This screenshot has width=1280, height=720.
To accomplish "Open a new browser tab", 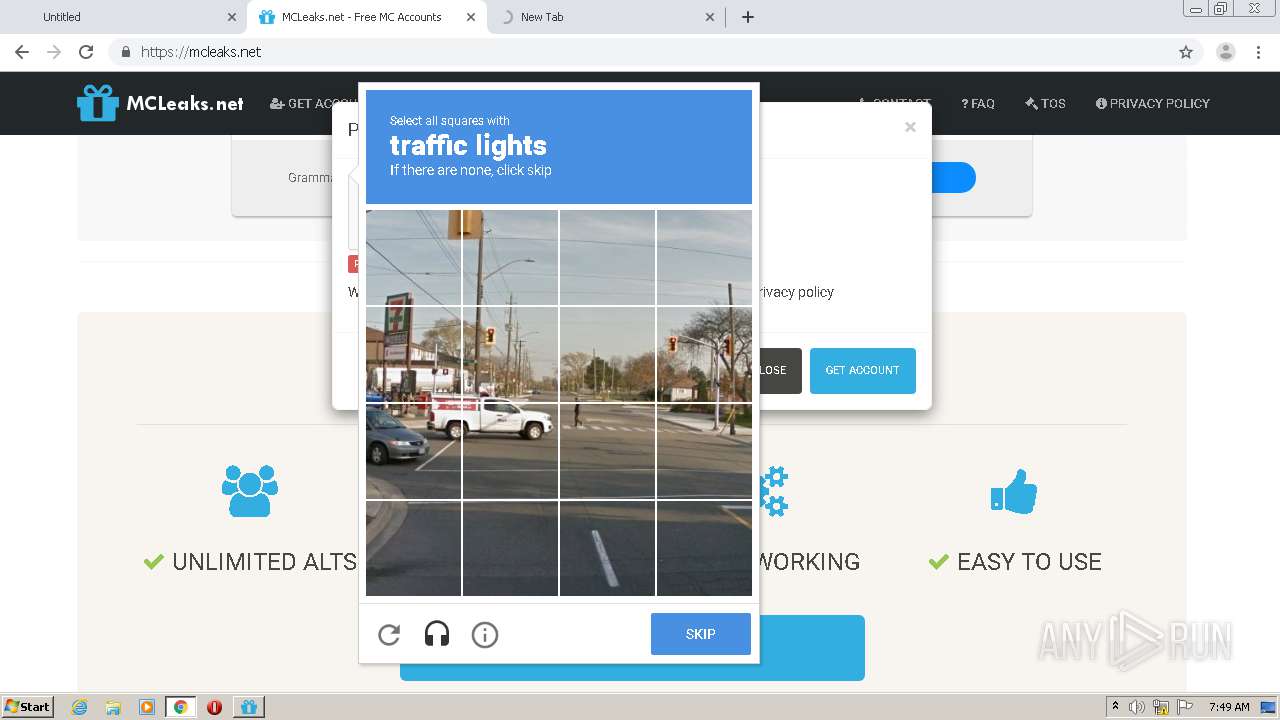I will tap(748, 17).
